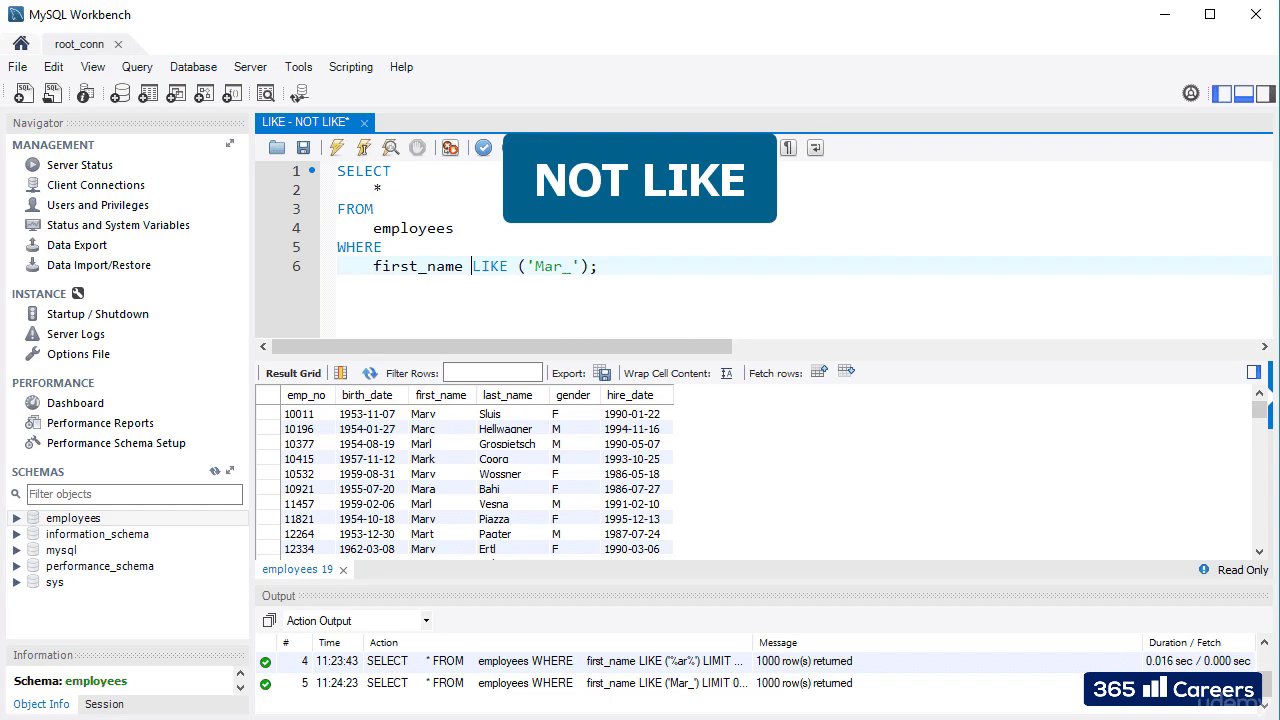The image size is (1280, 720).
Task: Expand the performance_schema node
Action: click(16, 566)
